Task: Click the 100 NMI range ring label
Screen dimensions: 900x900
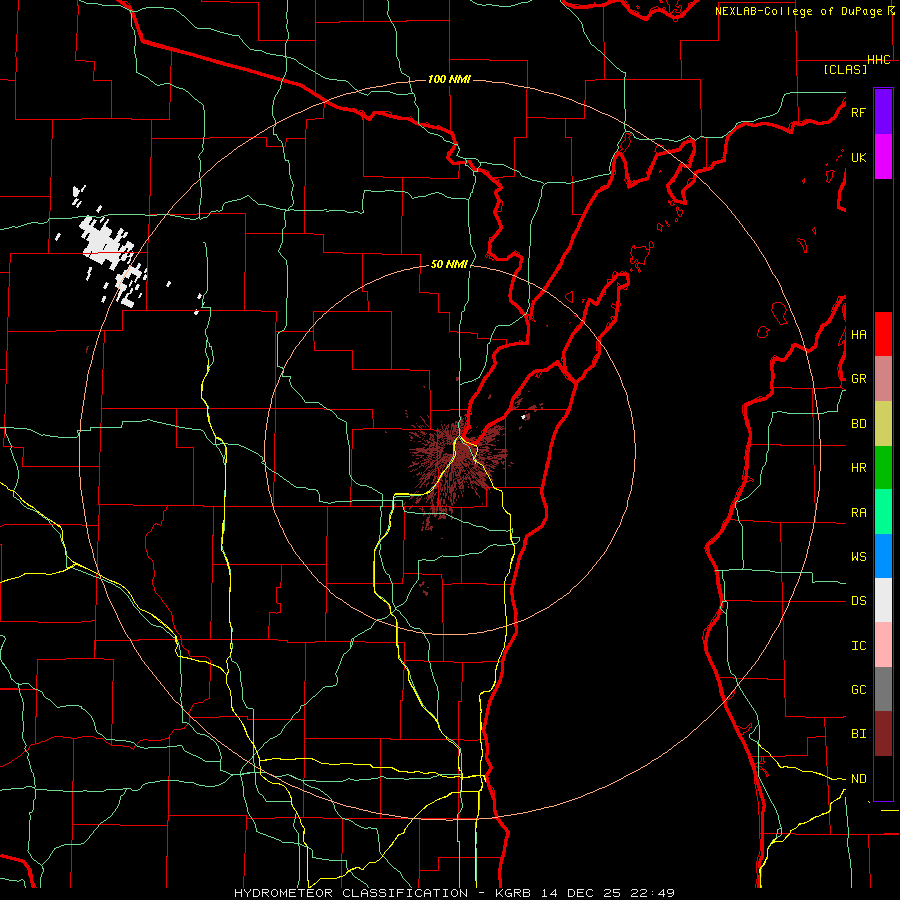Action: (449, 79)
